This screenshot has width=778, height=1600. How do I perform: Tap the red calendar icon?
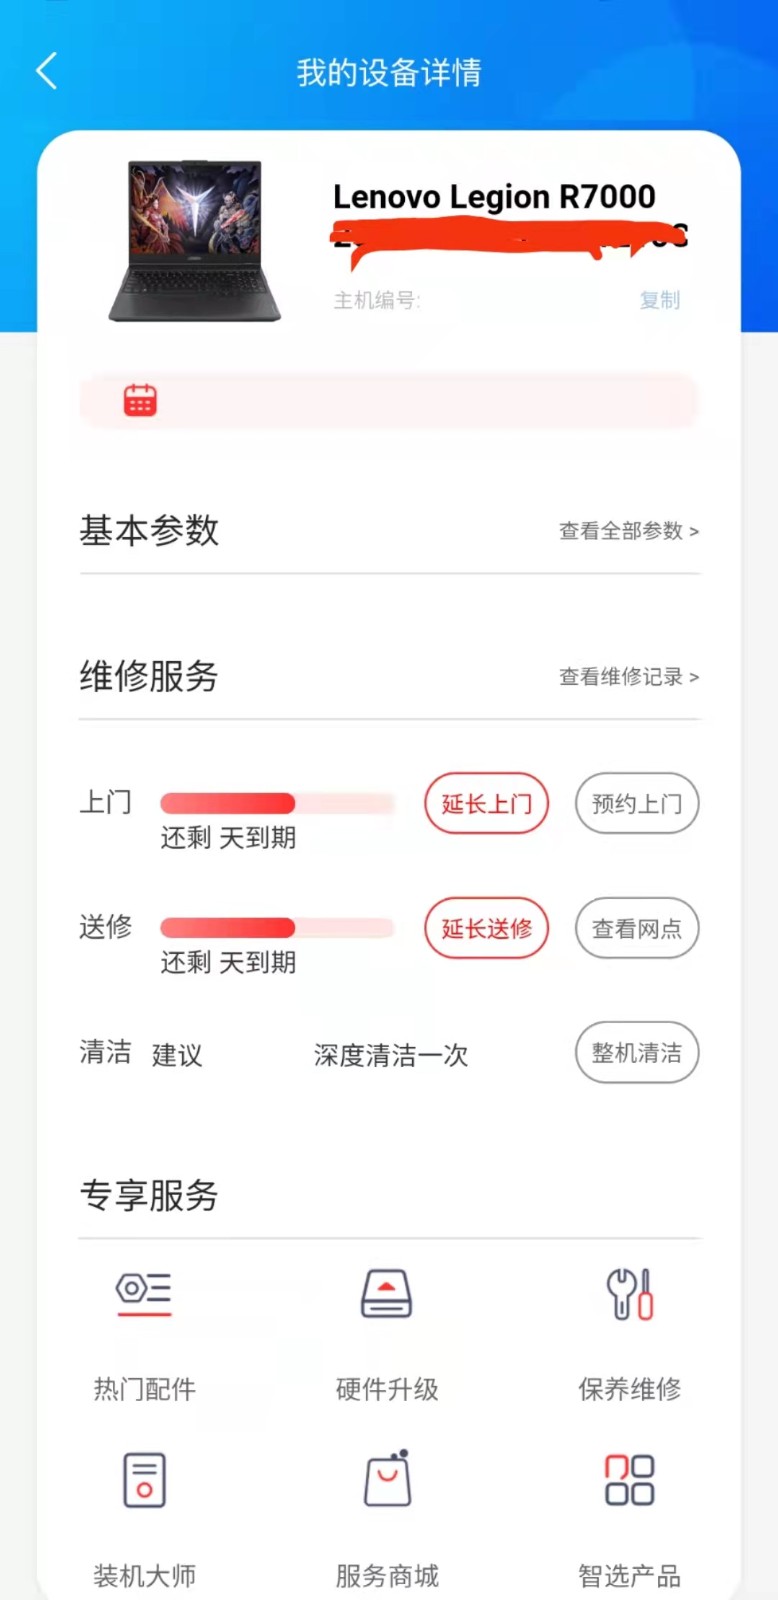[140, 400]
